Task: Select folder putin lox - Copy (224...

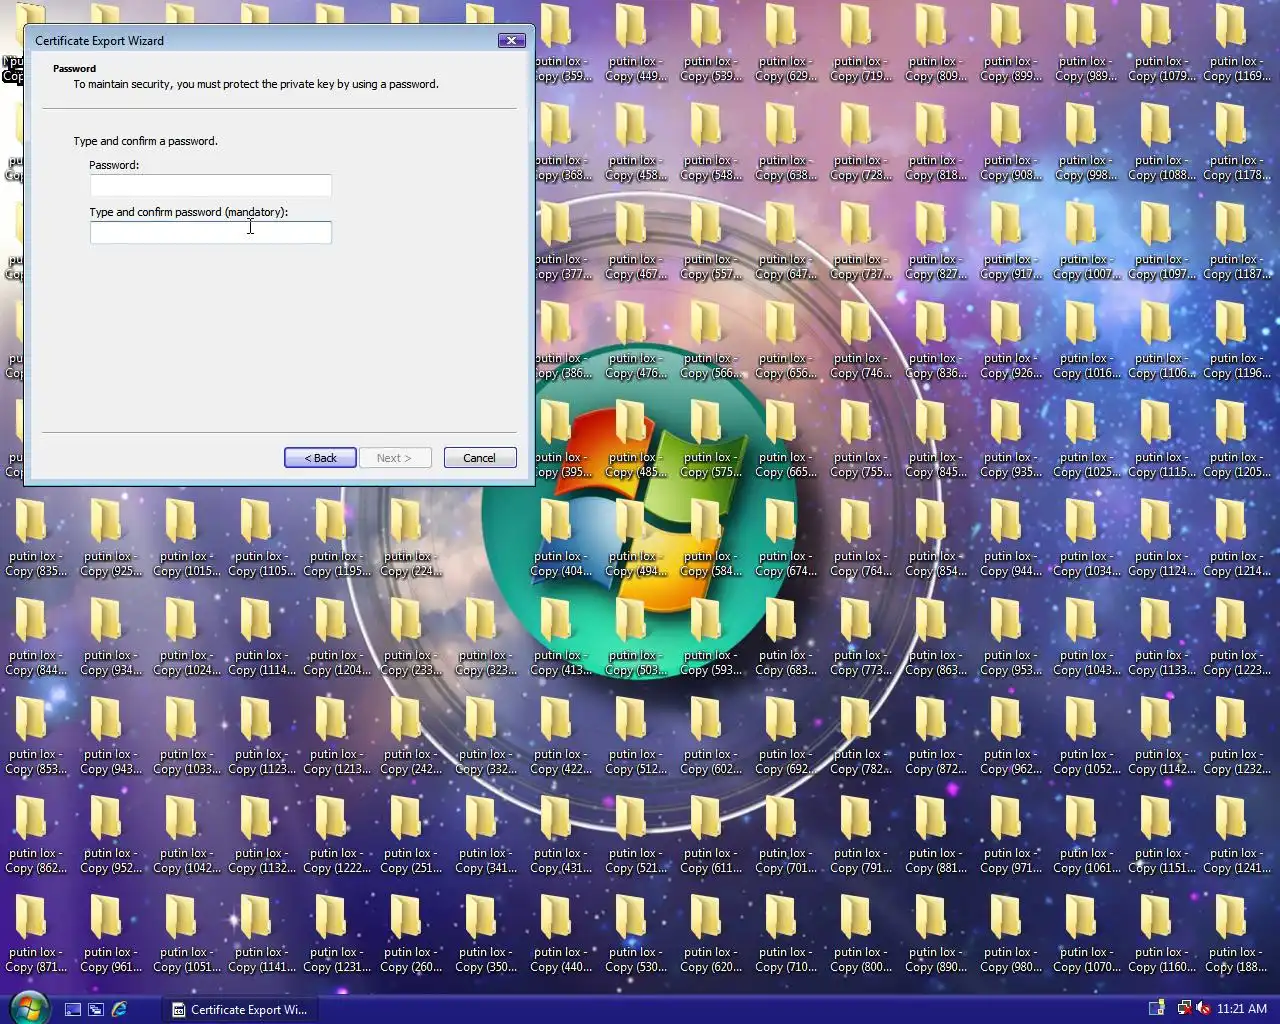Action: click(411, 539)
